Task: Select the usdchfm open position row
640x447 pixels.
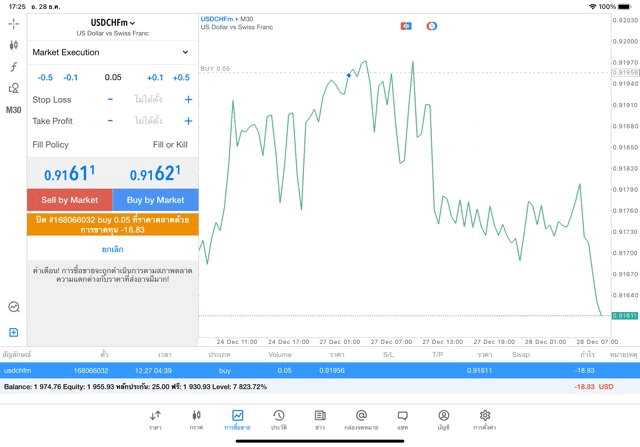Action: click(320, 370)
